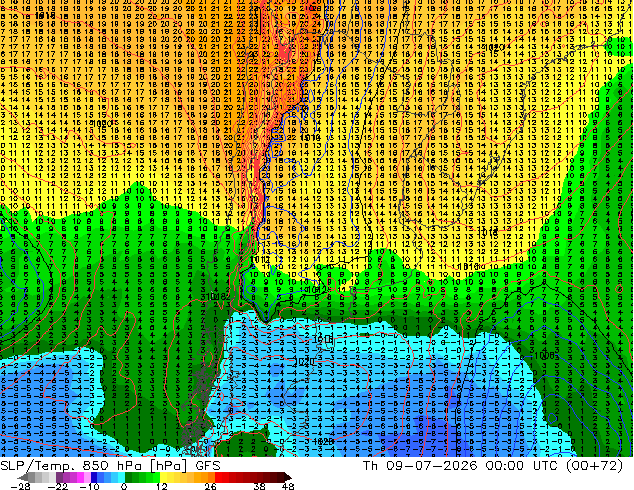Click the '-22' legend label
634x490 pixels.
(58, 486)
